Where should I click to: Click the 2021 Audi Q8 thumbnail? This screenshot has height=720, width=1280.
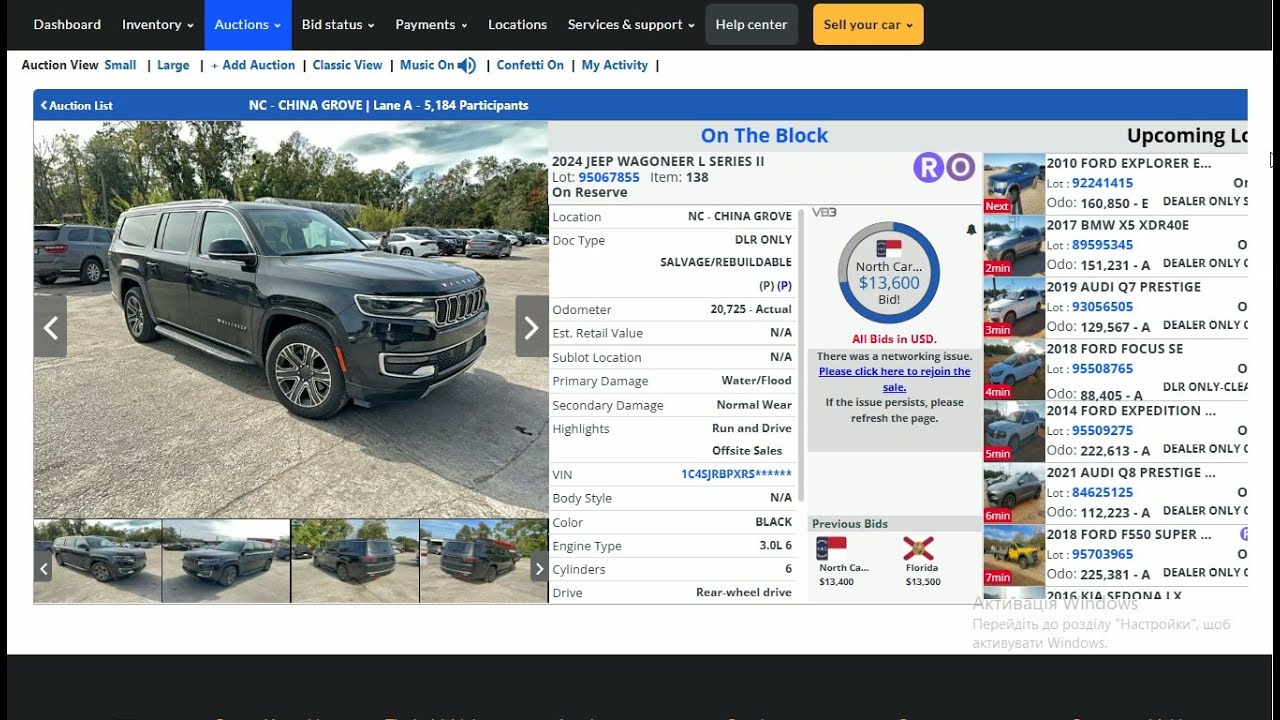click(1014, 494)
